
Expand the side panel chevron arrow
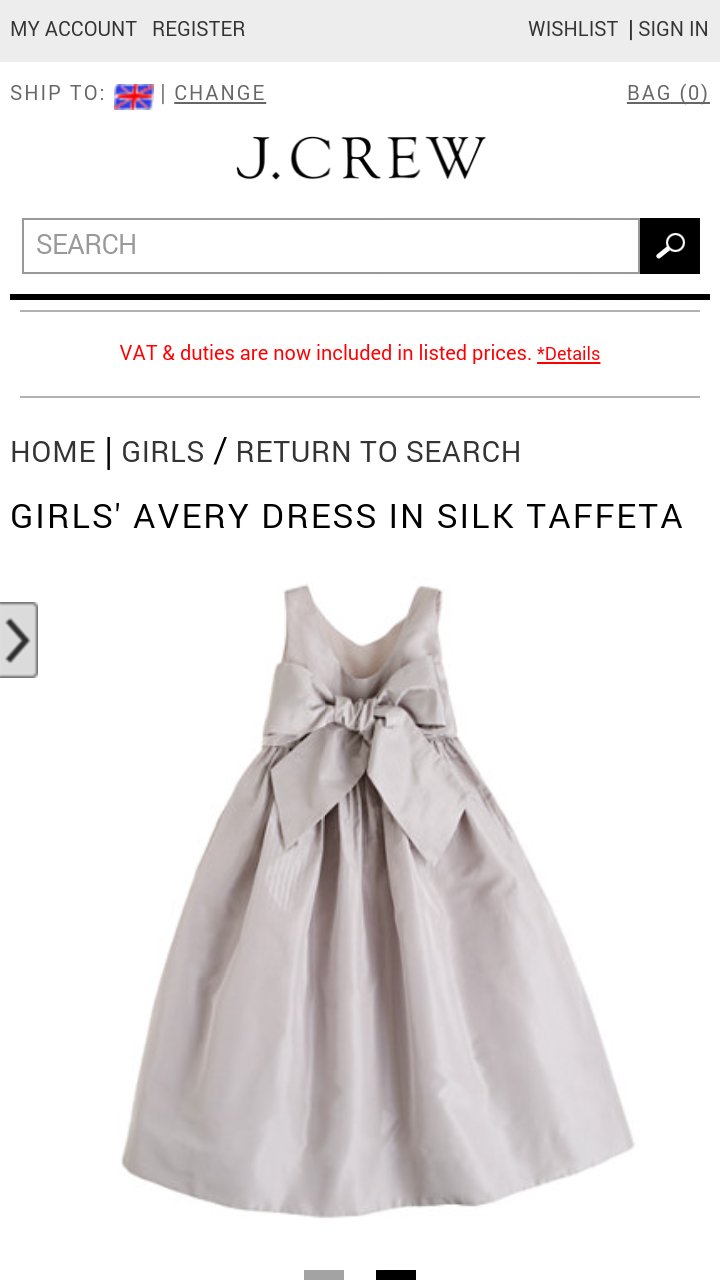point(18,640)
